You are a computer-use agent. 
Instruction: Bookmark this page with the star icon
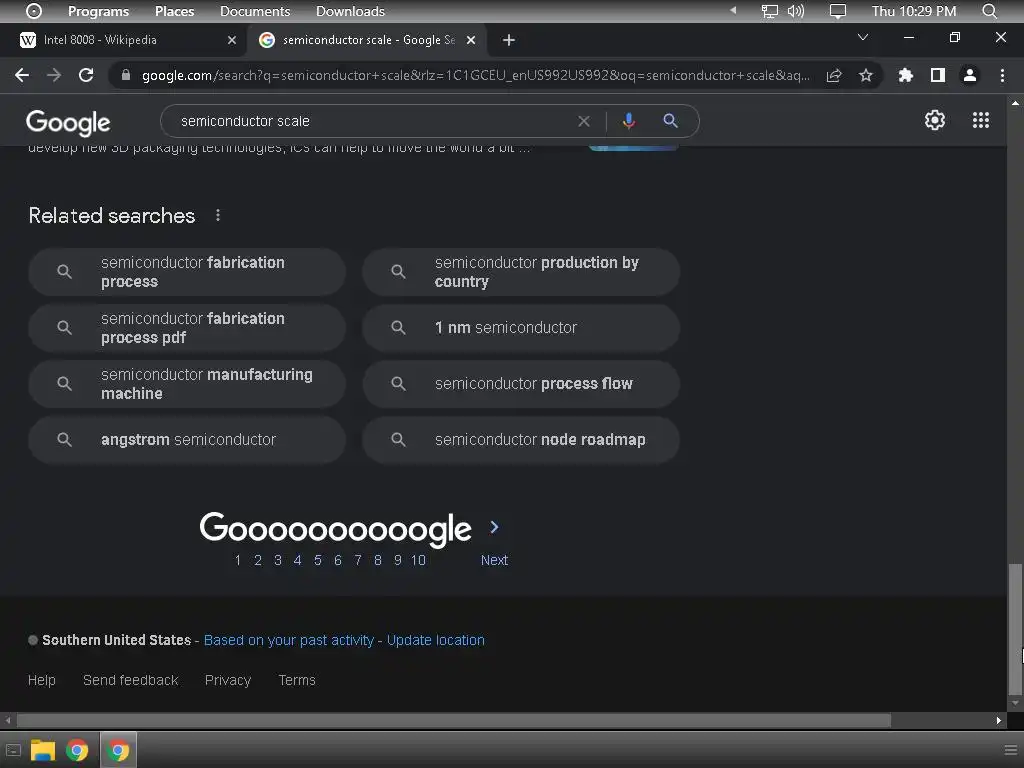click(x=866, y=75)
